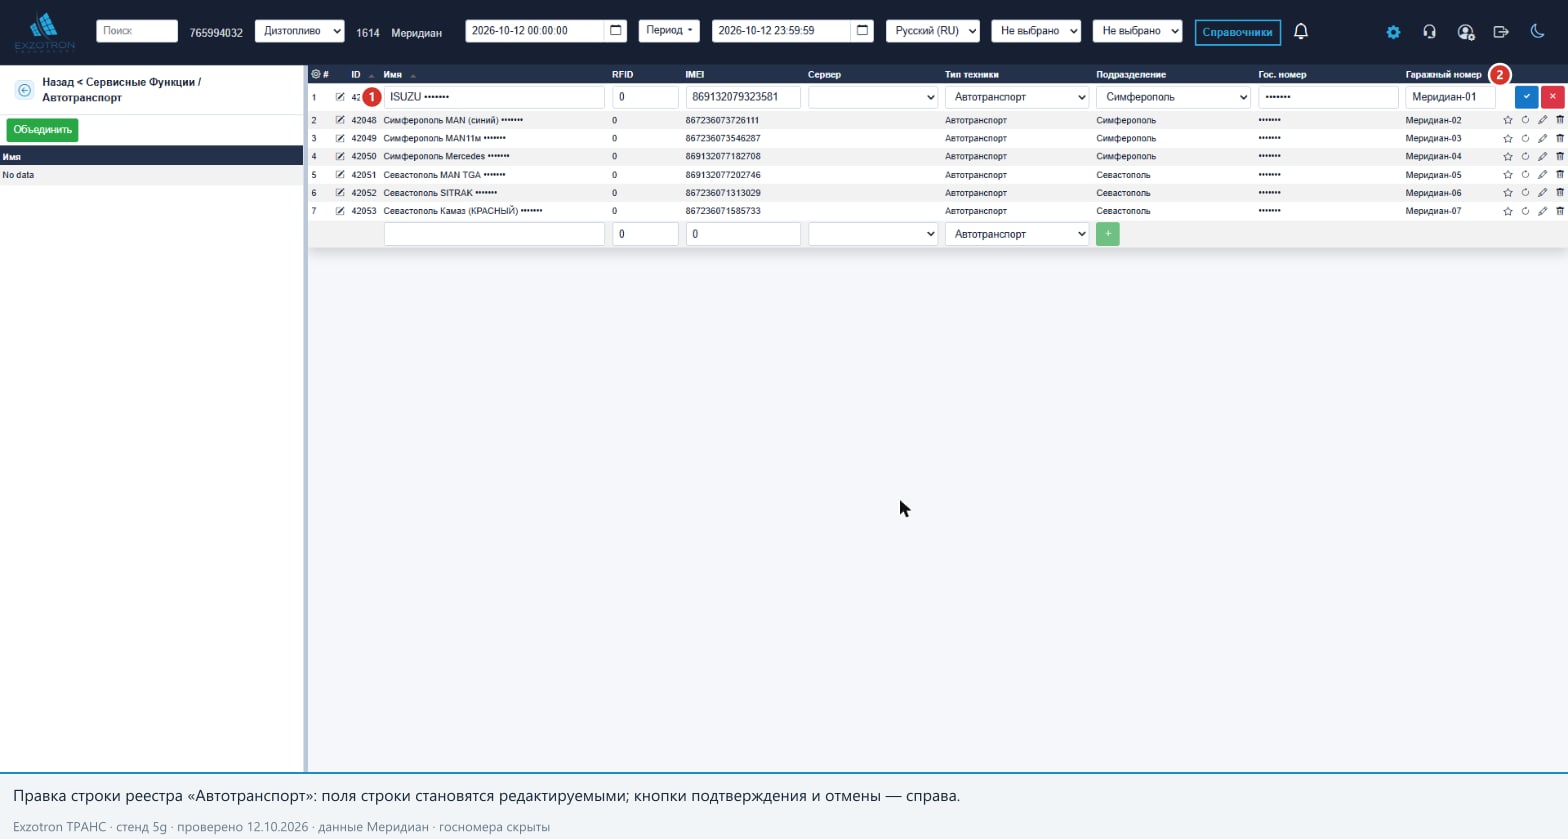Viewport: 1568px width, 839px height.
Task: Toggle selection checkbox for ID 42053
Action: [340, 211]
